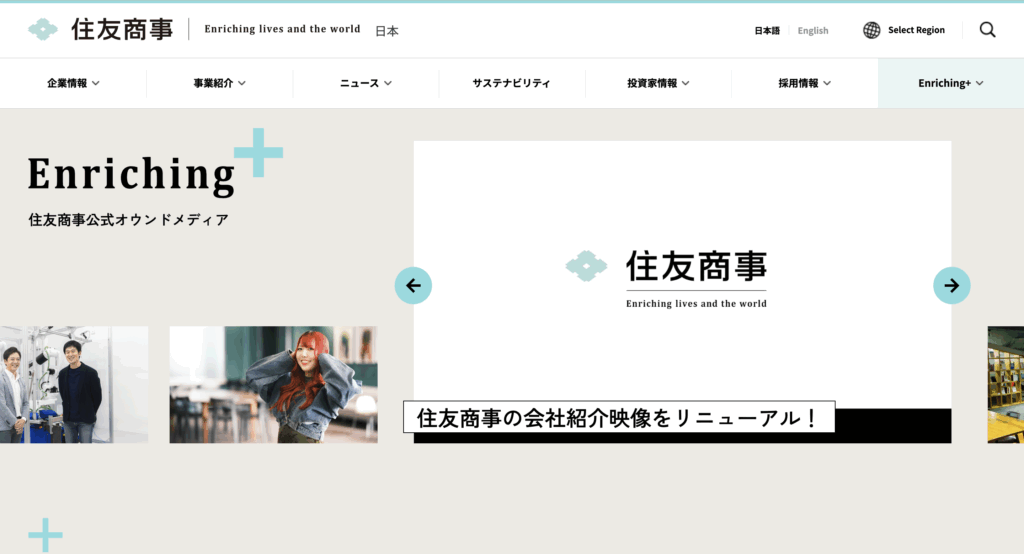
Task: Click the Enriching lives and the world tagline
Action: pos(282,29)
